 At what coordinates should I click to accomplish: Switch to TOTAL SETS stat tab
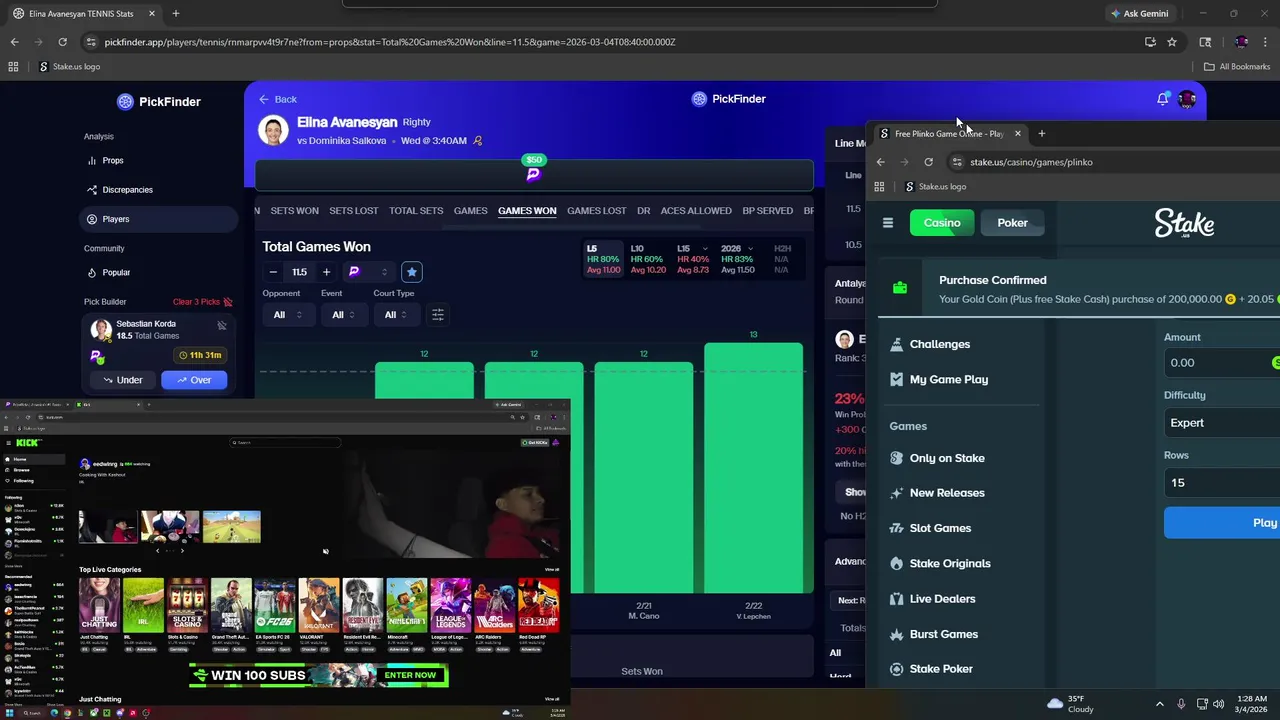pyautogui.click(x=416, y=211)
